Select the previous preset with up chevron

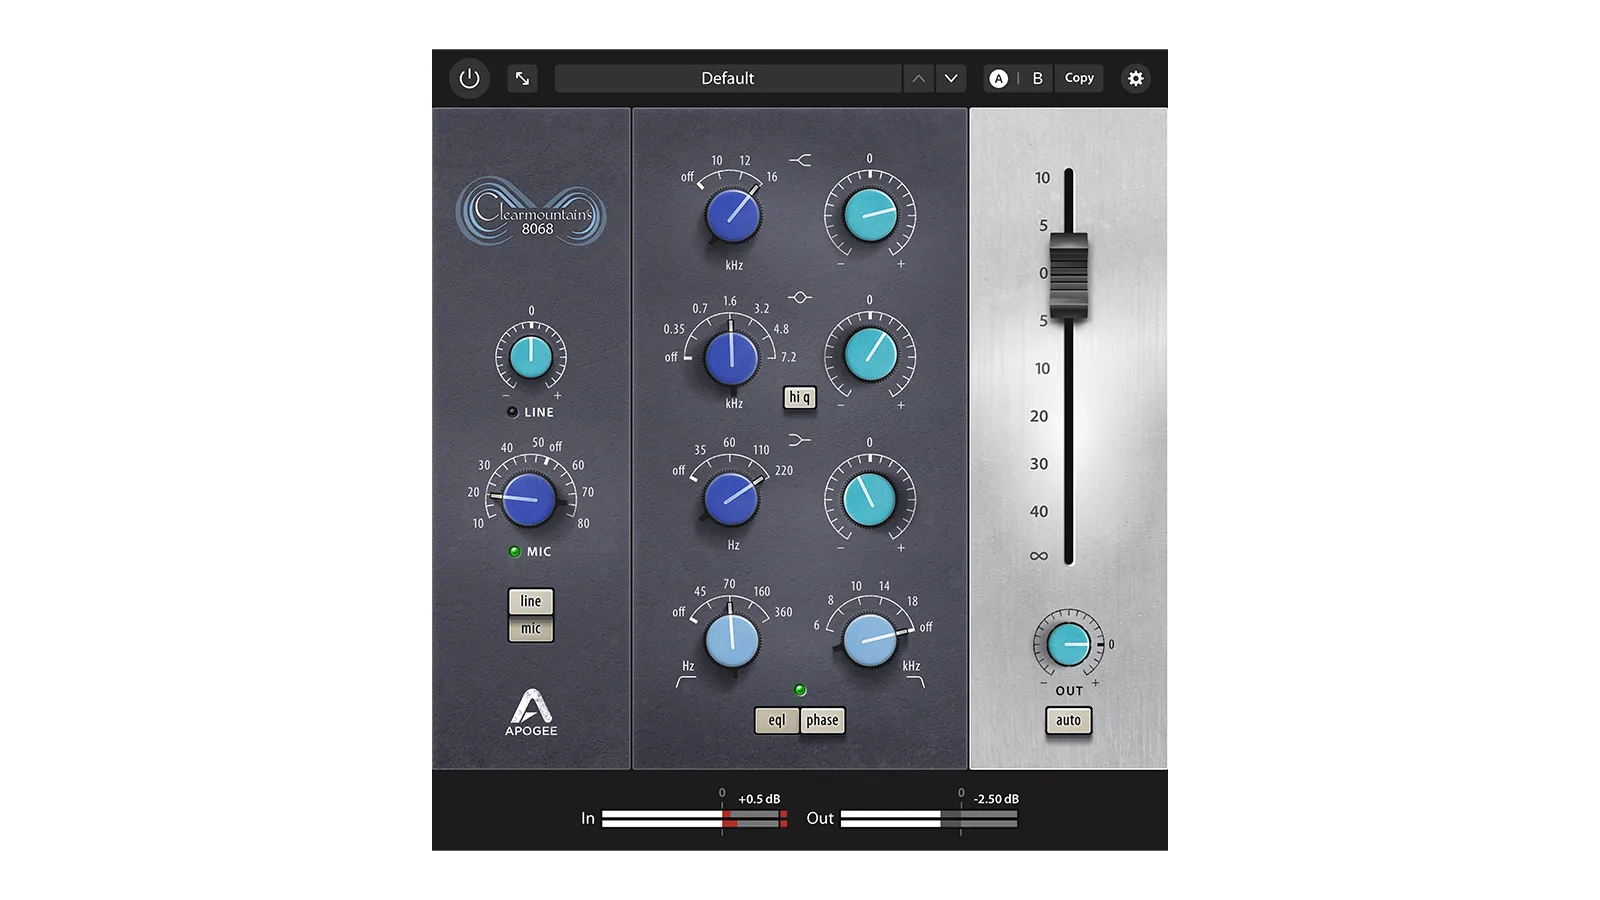[918, 78]
